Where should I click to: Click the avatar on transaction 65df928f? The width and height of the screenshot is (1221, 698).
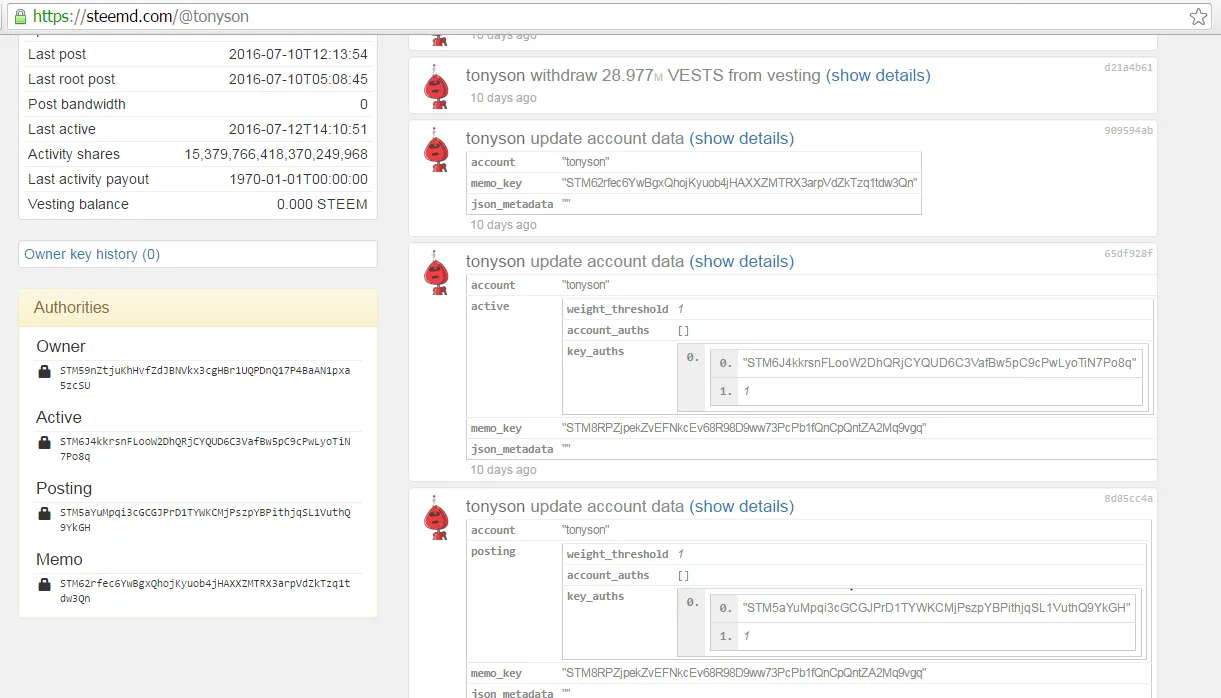pos(436,272)
